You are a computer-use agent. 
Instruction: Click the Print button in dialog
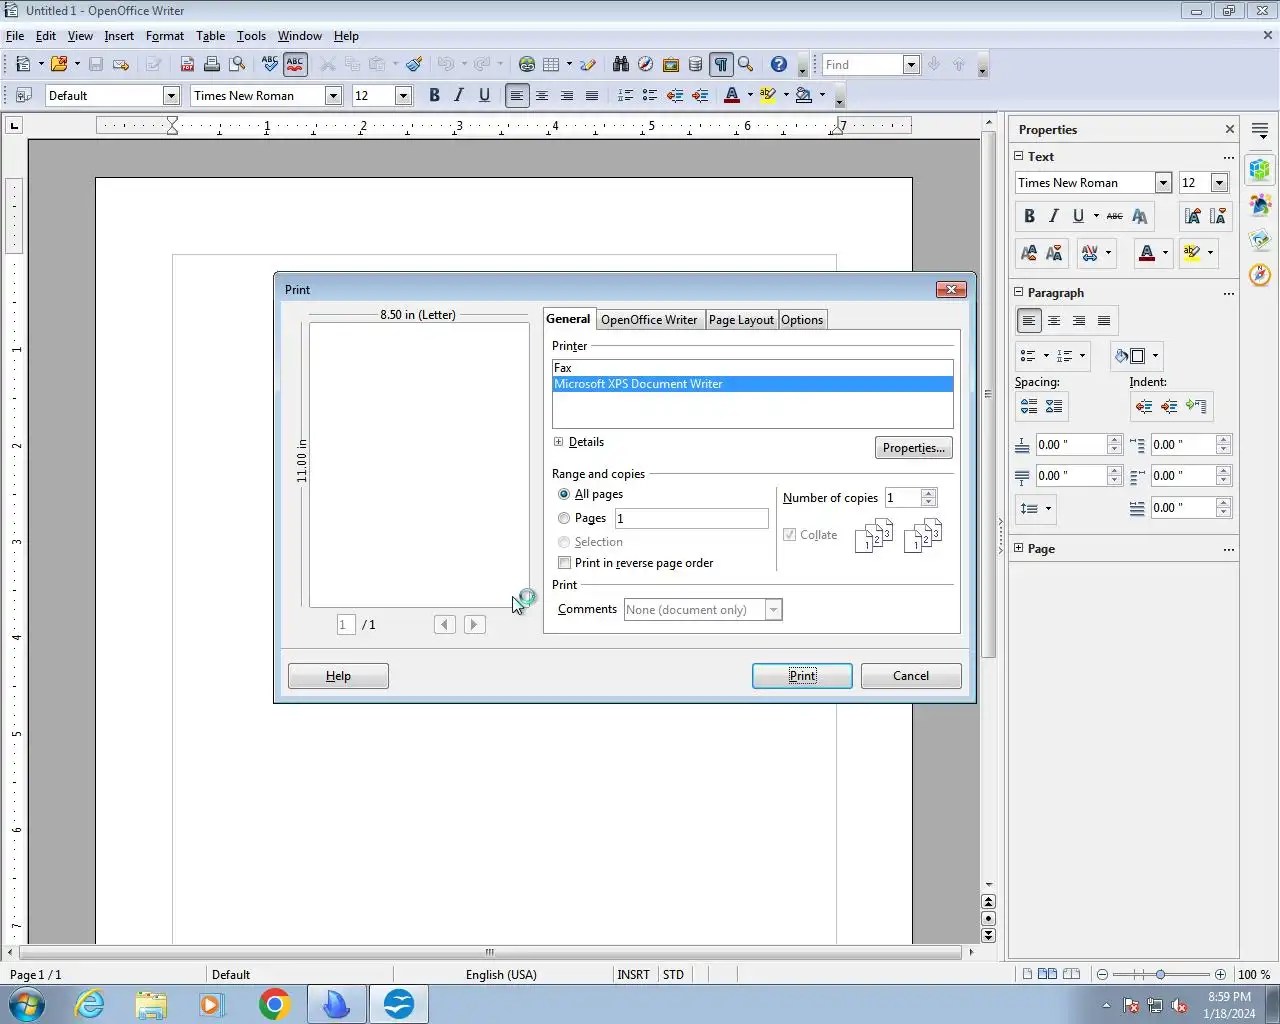(x=802, y=676)
